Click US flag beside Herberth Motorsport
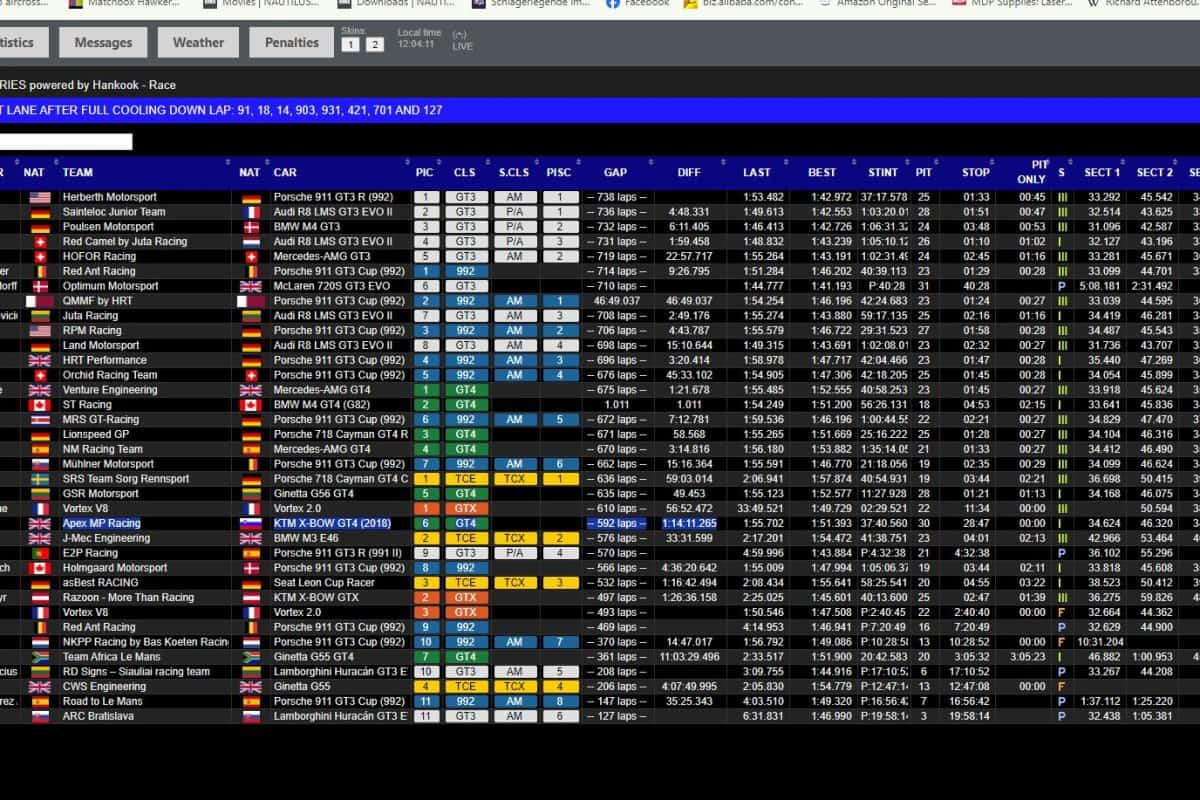1200x800 pixels. click(39, 198)
